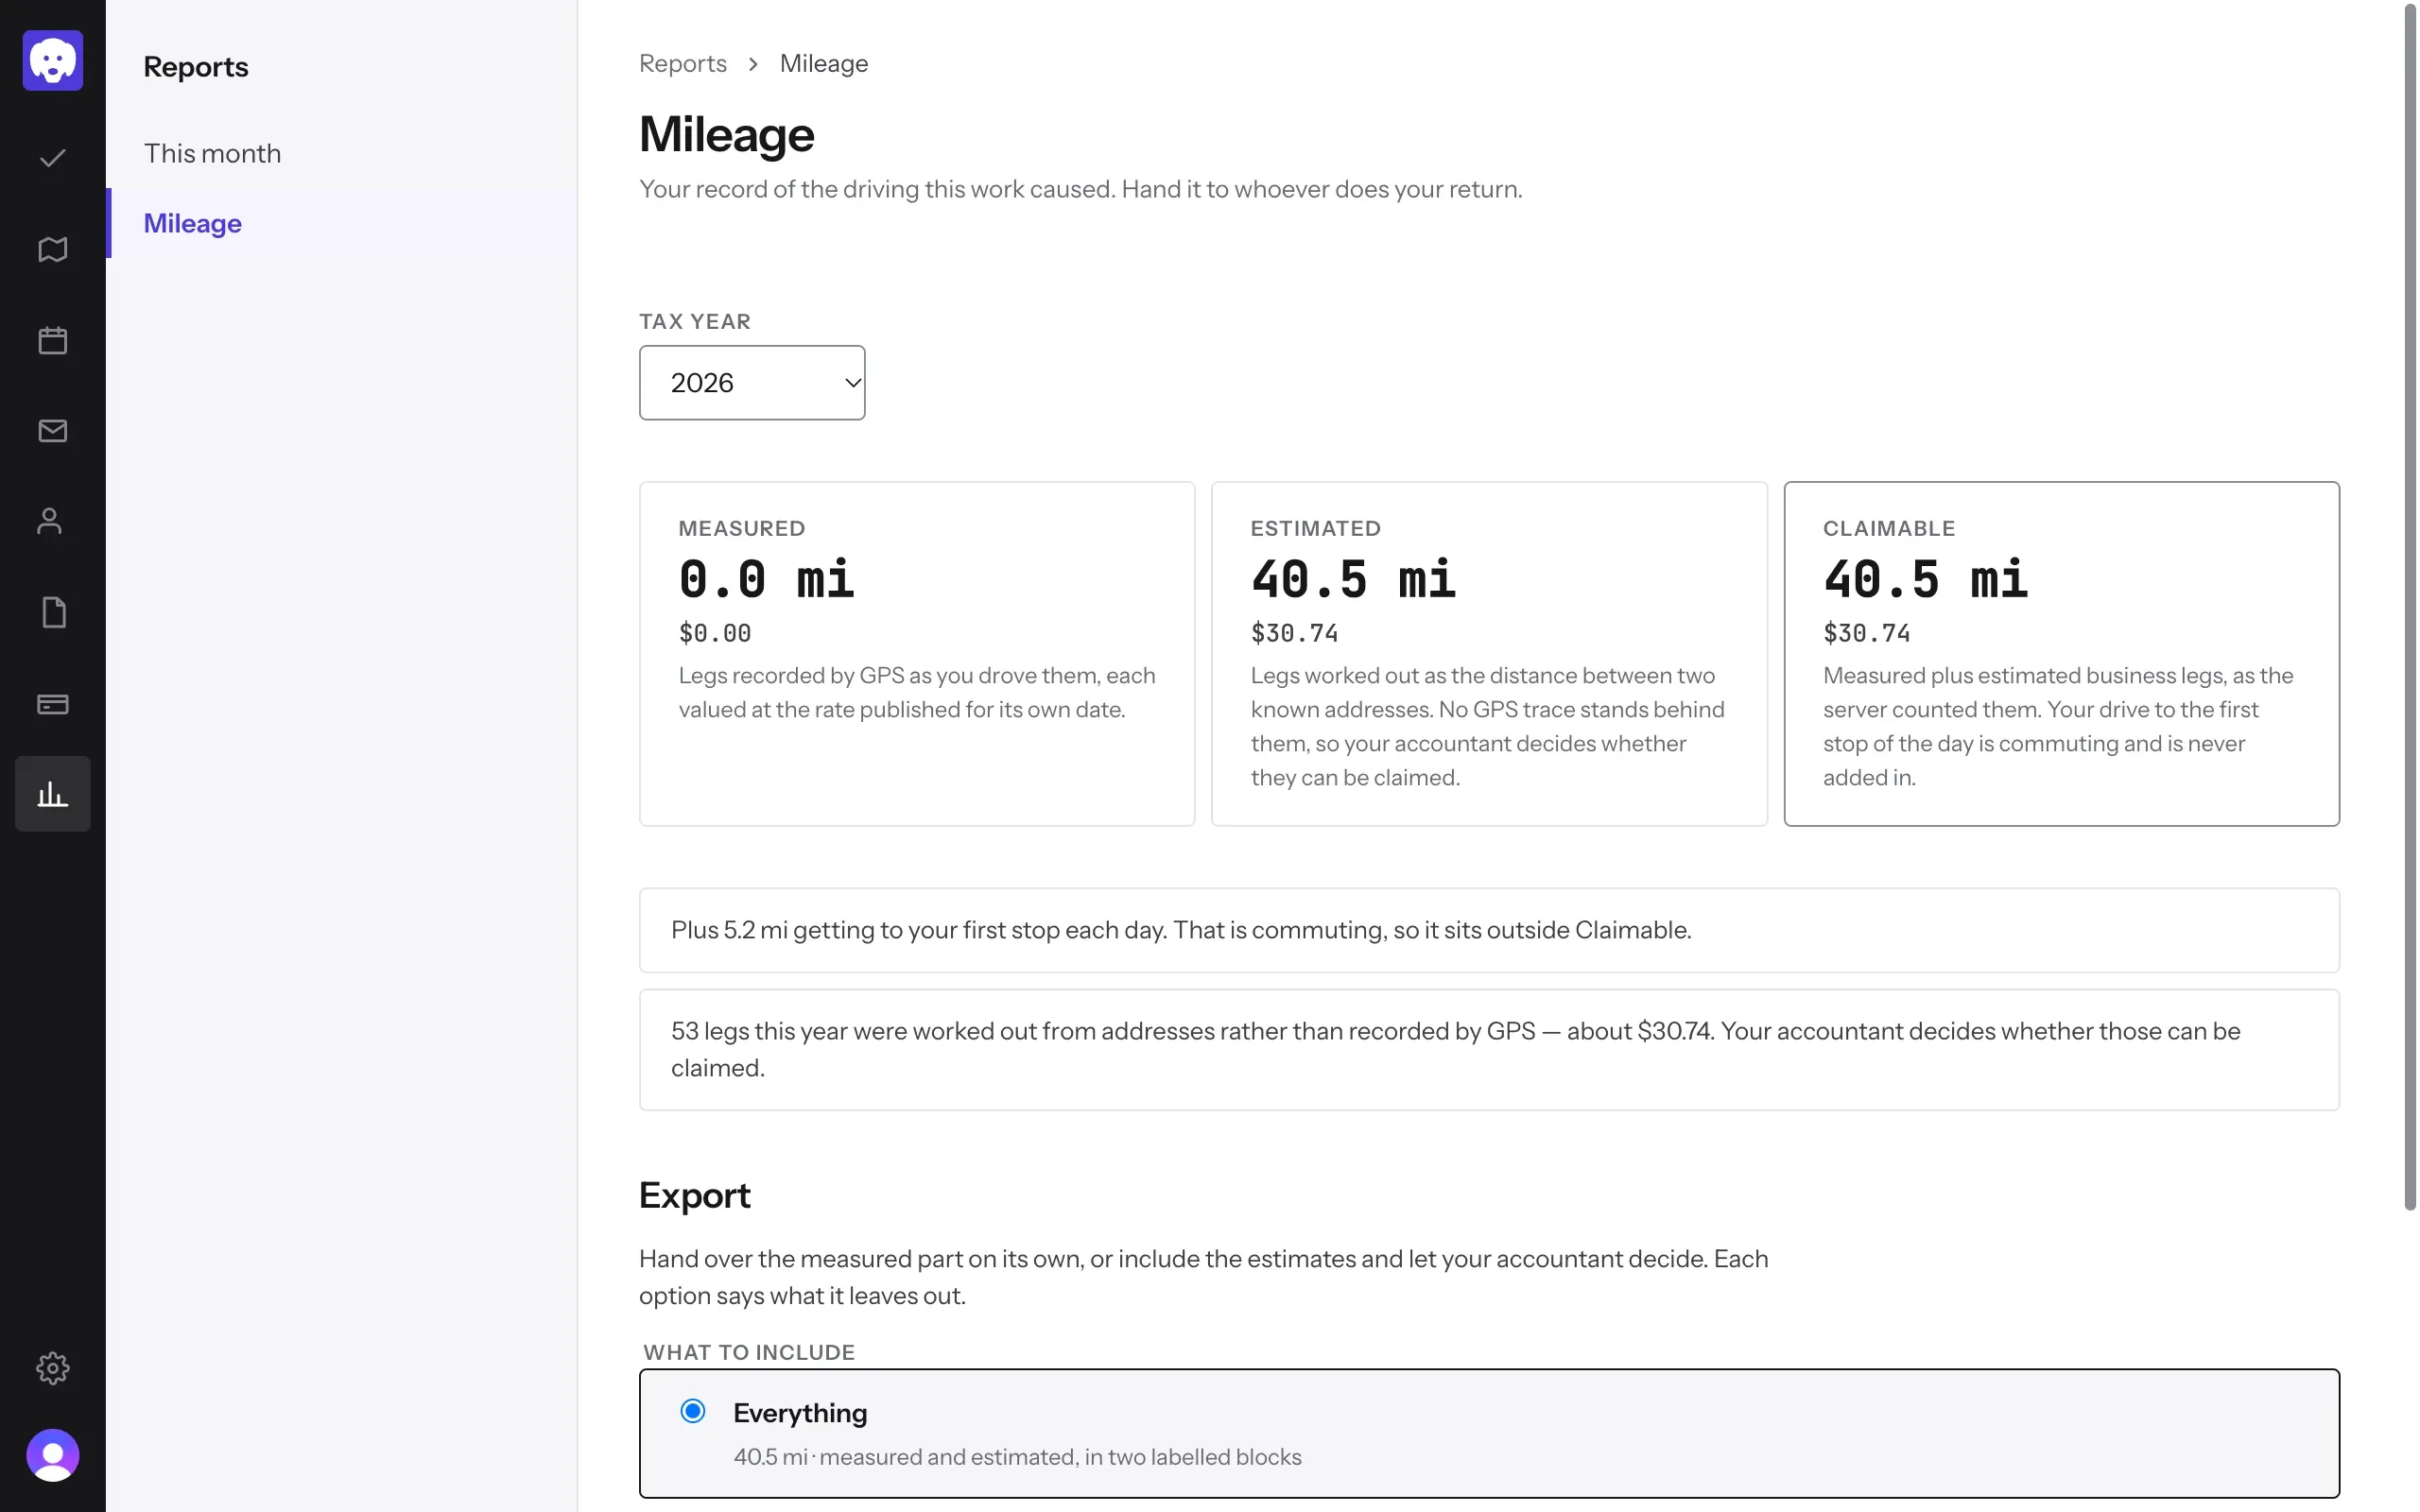Open the Tax Year 2026 dropdown
Image resolution: width=2420 pixels, height=1512 pixels.
pos(752,383)
